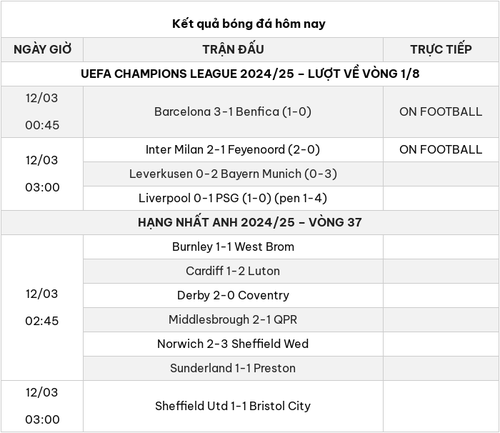Click ON FOOTBALL beside the Inter Milan match
The width and height of the screenshot is (500, 433).
(441, 149)
